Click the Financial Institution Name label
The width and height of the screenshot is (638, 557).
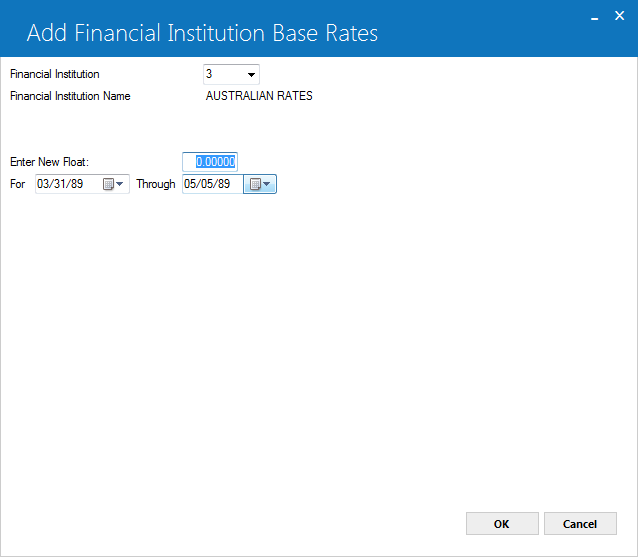[x=70, y=96]
